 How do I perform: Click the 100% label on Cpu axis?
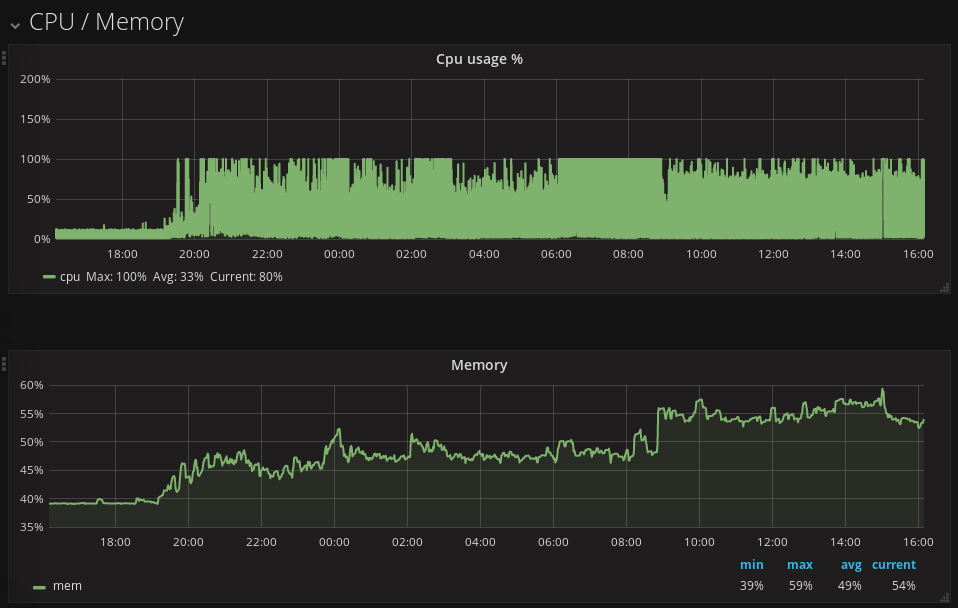click(35, 159)
